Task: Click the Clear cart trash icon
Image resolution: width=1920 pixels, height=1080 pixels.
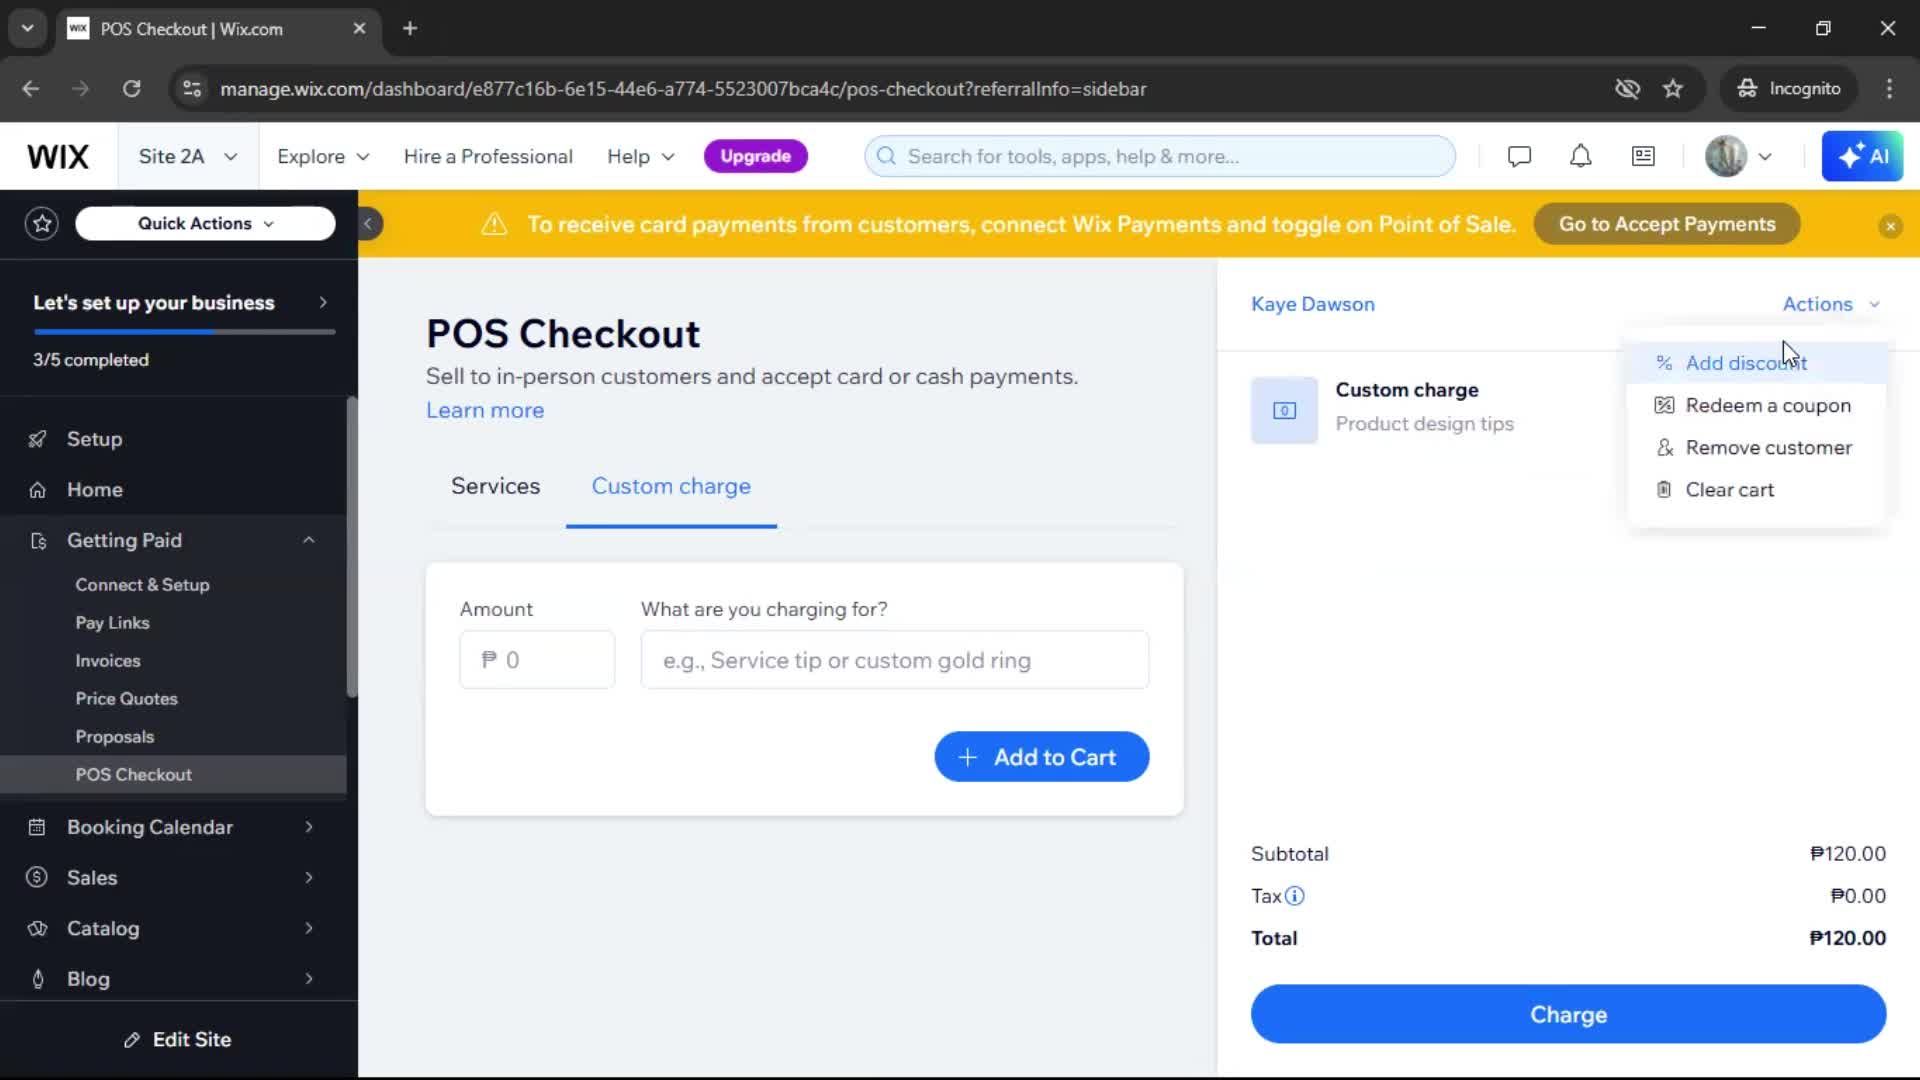Action: (1664, 490)
